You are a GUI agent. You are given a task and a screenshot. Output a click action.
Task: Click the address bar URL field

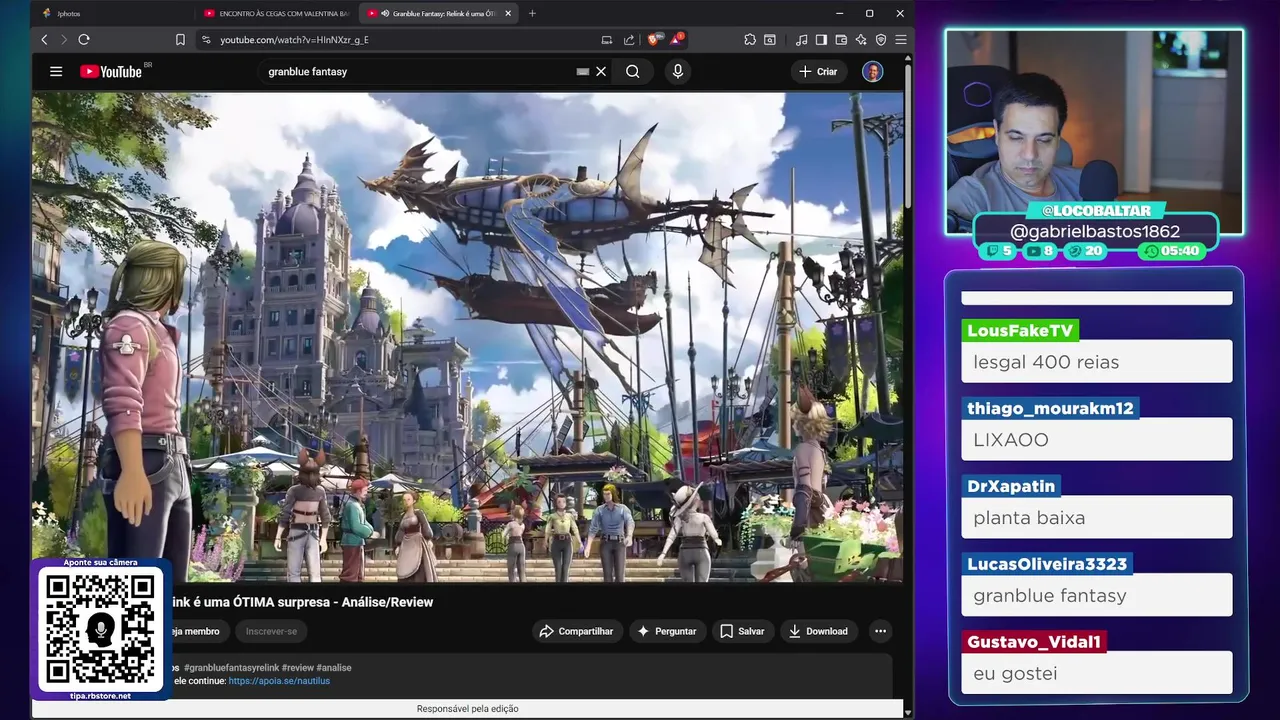(x=400, y=40)
